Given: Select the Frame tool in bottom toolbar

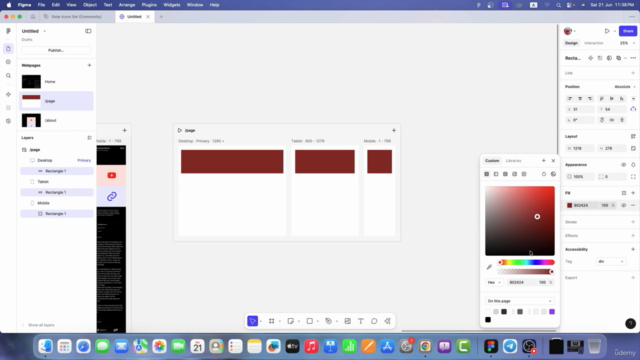Looking at the screenshot, I should click(271, 321).
